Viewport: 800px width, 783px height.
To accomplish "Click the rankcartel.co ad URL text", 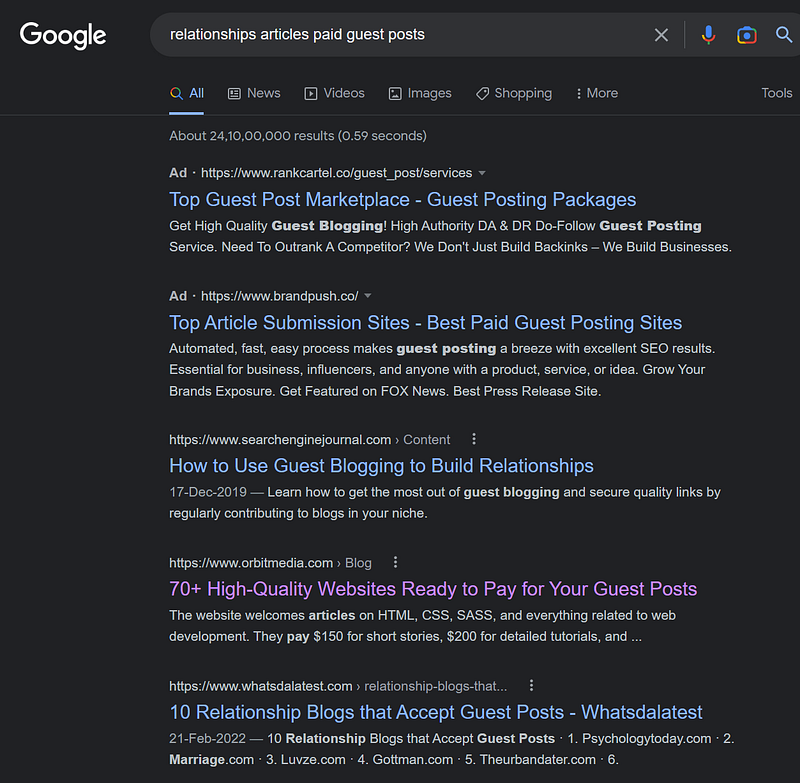I will (x=336, y=173).
